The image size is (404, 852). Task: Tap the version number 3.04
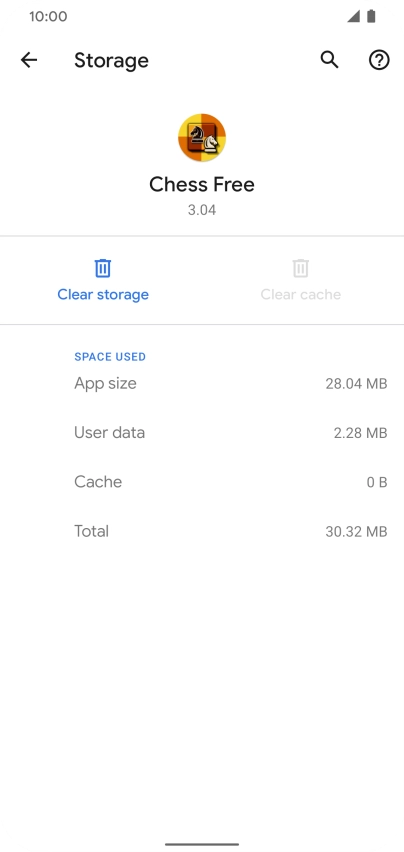pos(202,210)
